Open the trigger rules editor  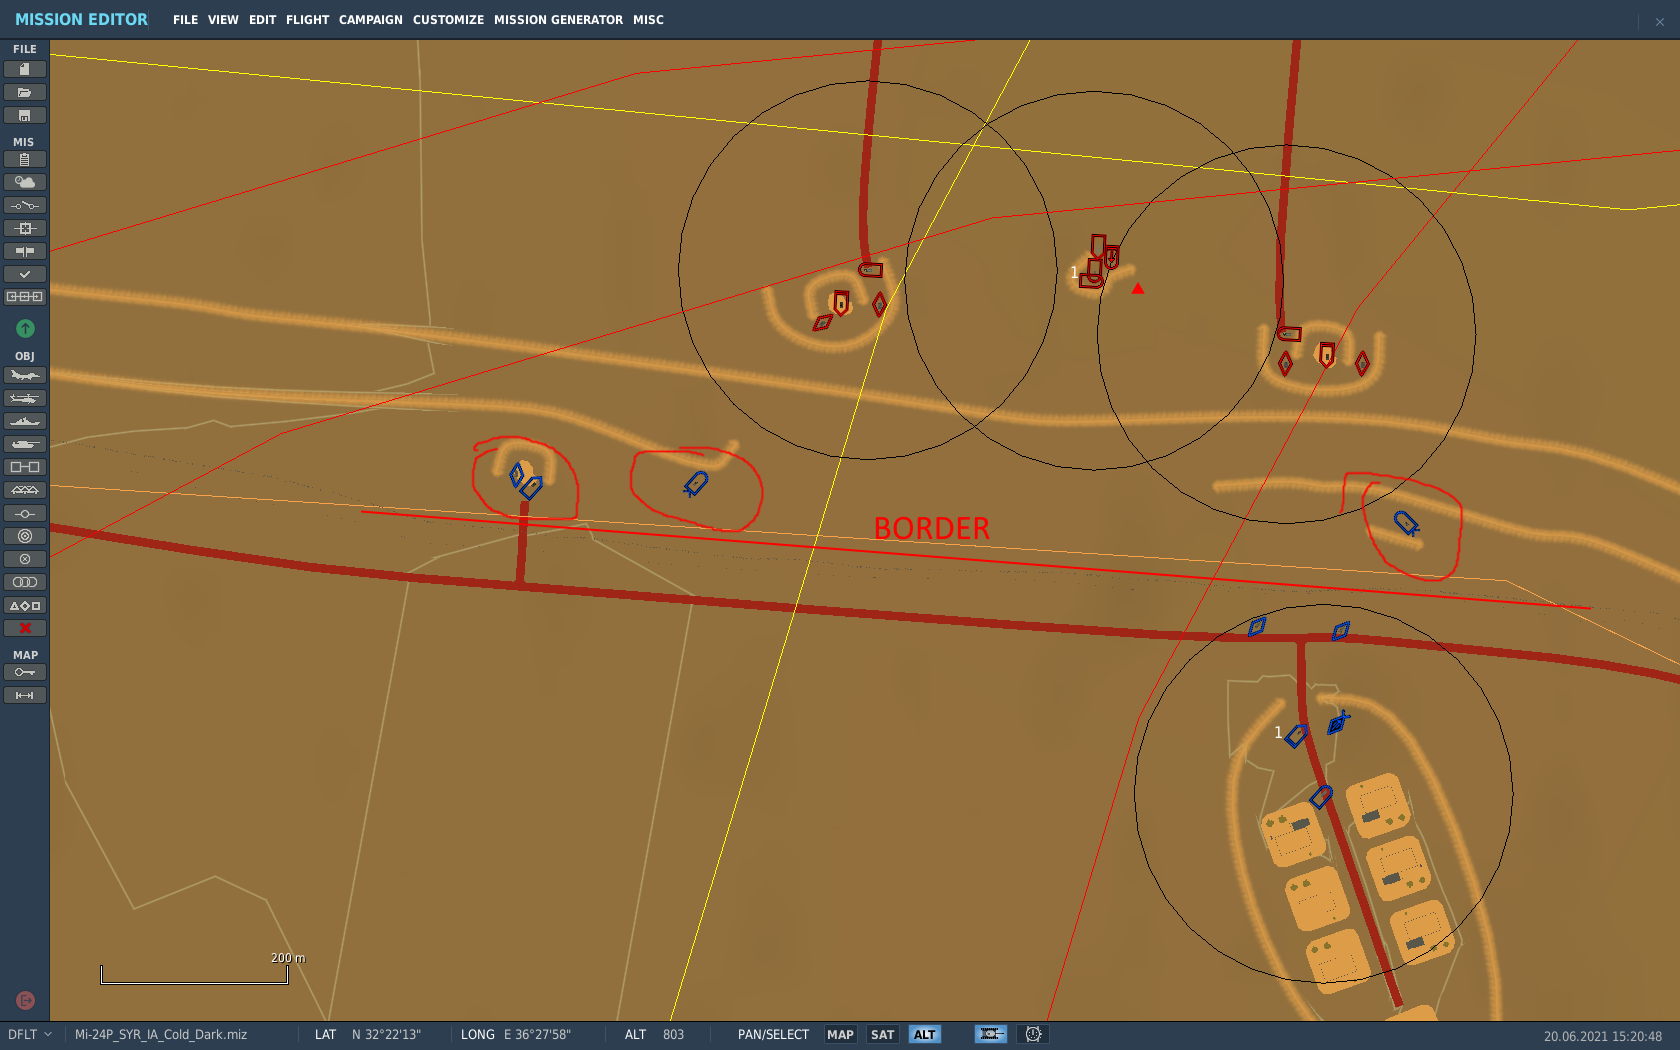click(25, 205)
